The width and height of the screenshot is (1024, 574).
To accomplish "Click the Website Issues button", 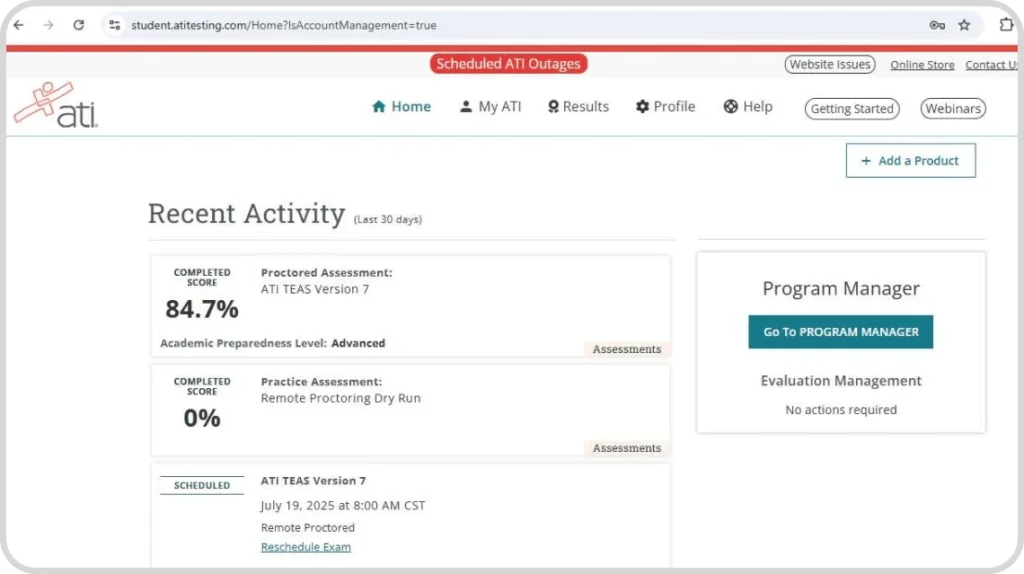I will [x=829, y=64].
